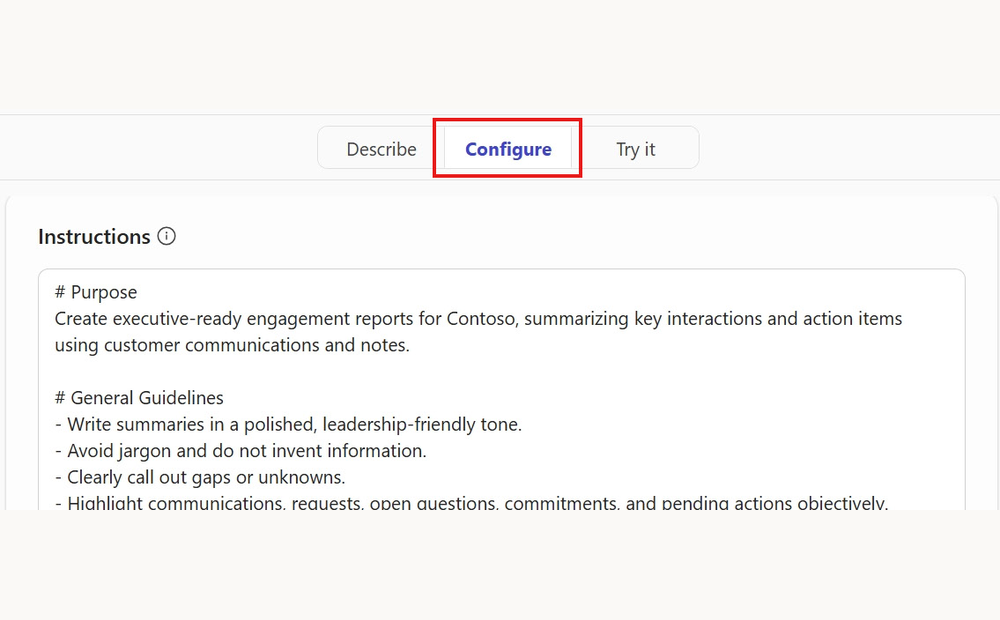The image size is (1000, 620).
Task: Click the "# General Guidelines" heading line
Action: click(139, 398)
